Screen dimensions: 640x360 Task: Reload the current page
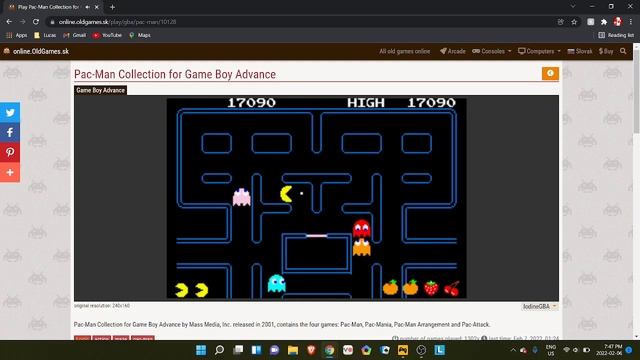36,22
